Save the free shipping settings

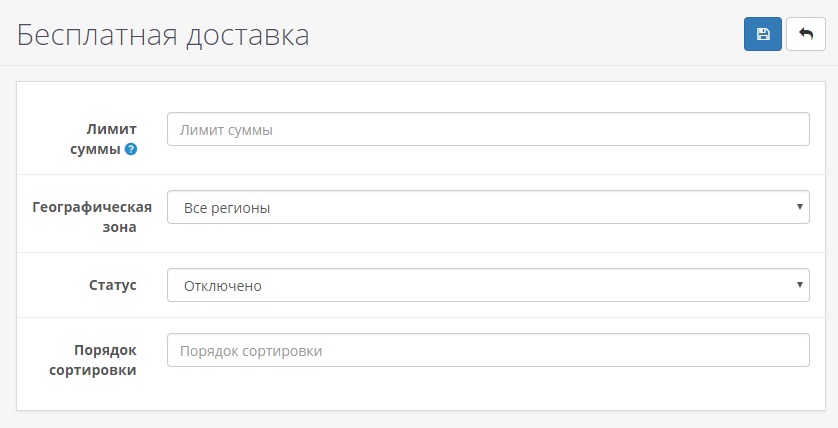[763, 34]
